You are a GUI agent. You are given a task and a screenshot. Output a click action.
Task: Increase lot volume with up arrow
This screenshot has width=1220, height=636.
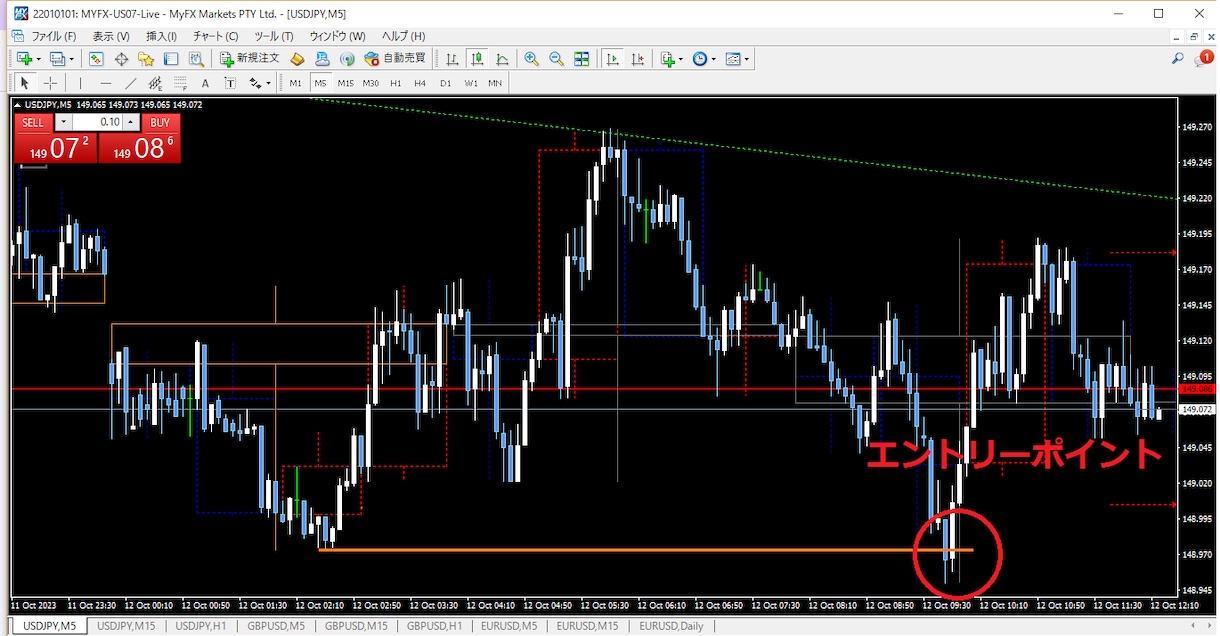pos(130,122)
